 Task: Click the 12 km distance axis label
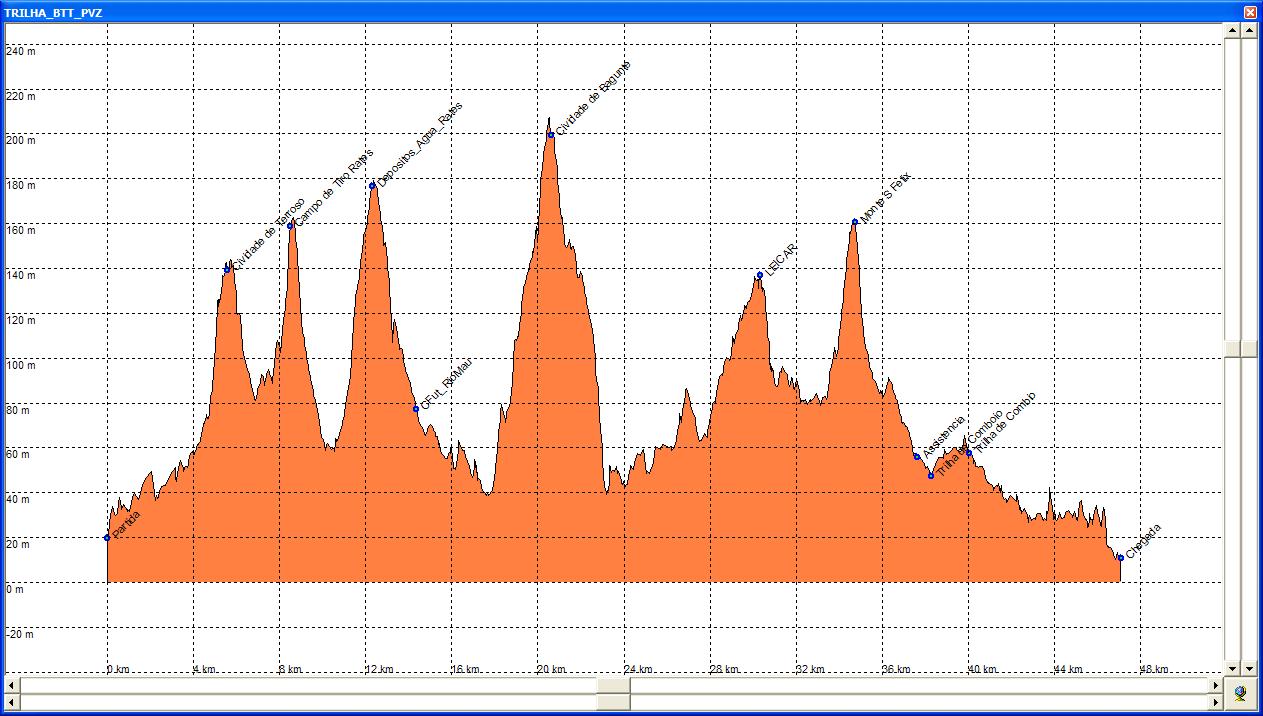379,670
